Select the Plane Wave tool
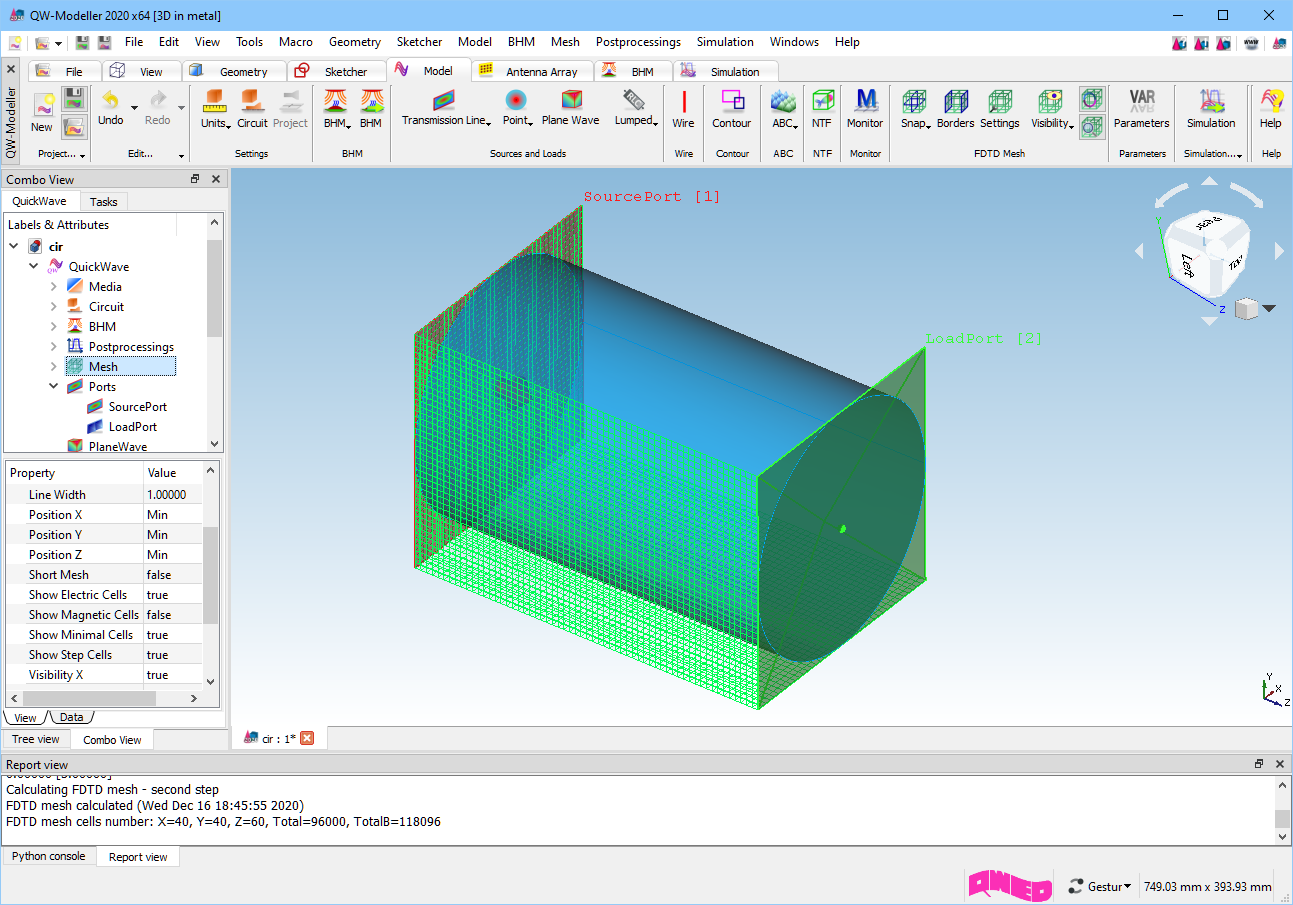 [x=570, y=108]
